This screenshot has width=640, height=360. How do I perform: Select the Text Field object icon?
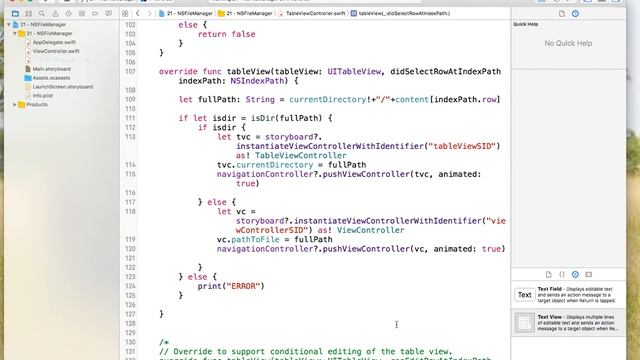524,295
